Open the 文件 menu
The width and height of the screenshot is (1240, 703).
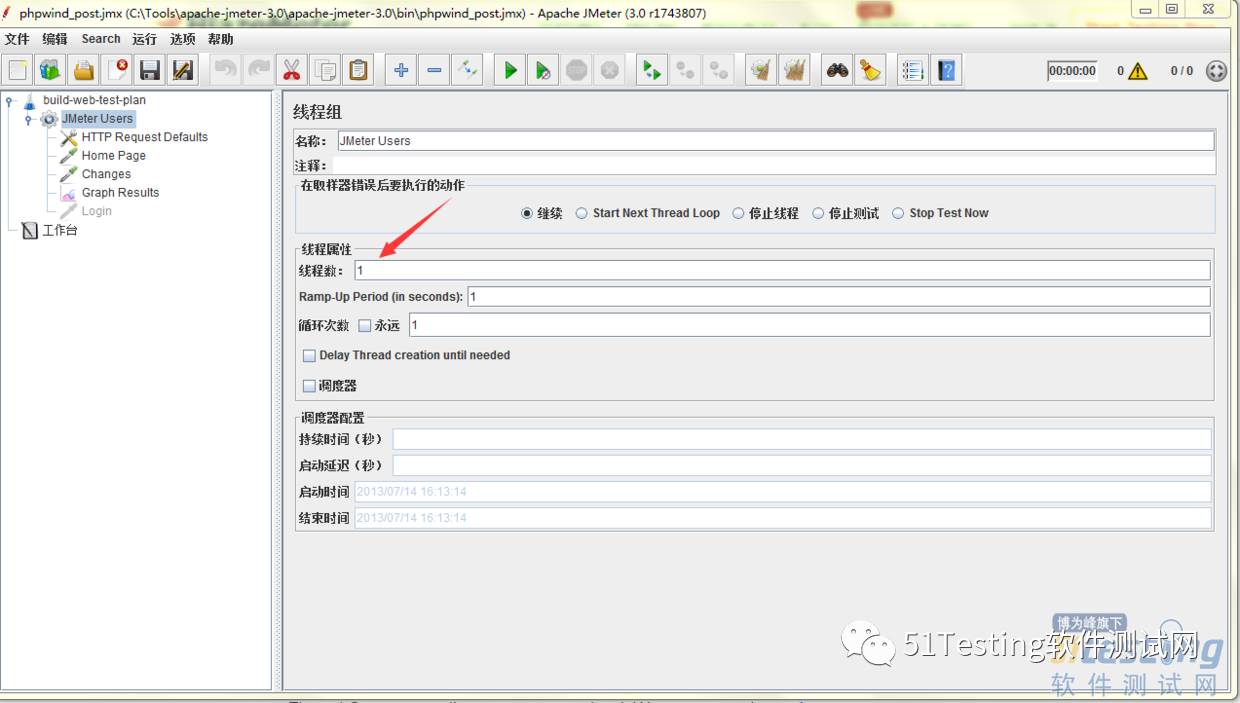point(17,39)
